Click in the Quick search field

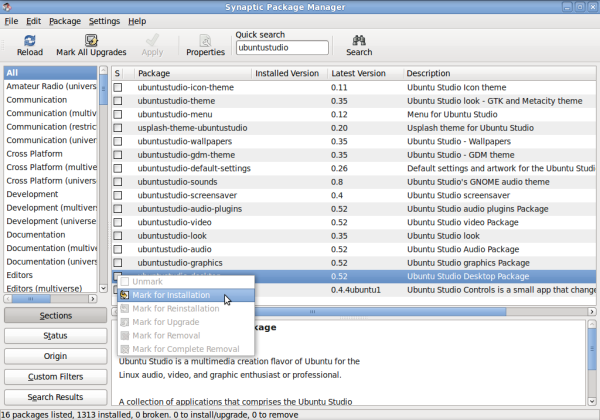click(x=282, y=47)
